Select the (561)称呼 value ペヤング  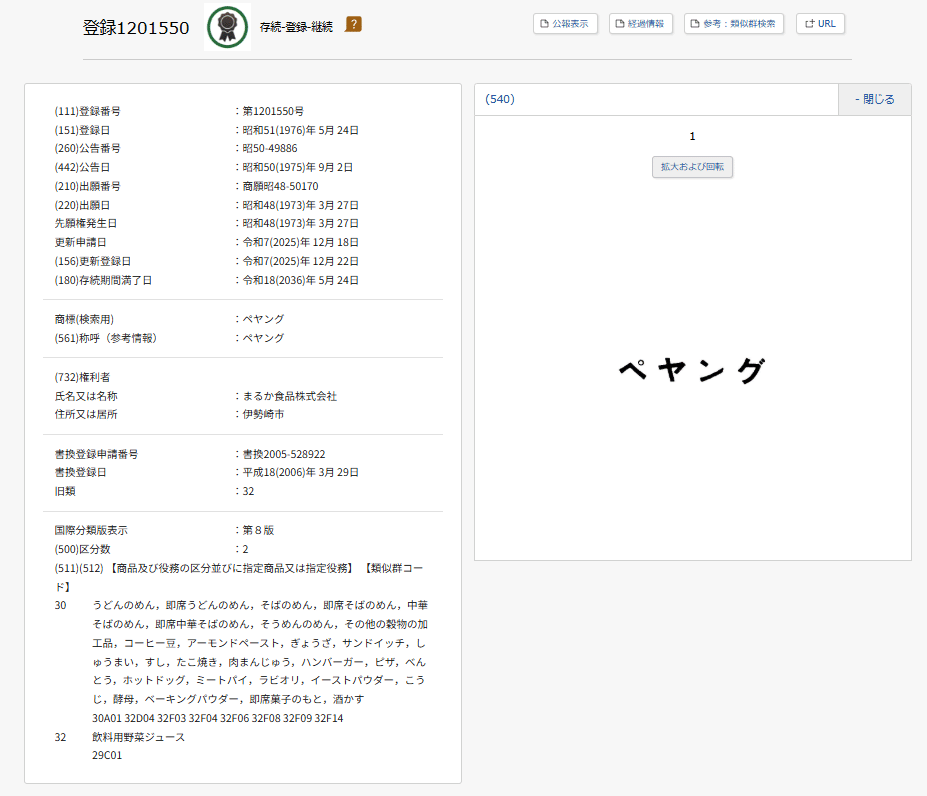pos(263,338)
